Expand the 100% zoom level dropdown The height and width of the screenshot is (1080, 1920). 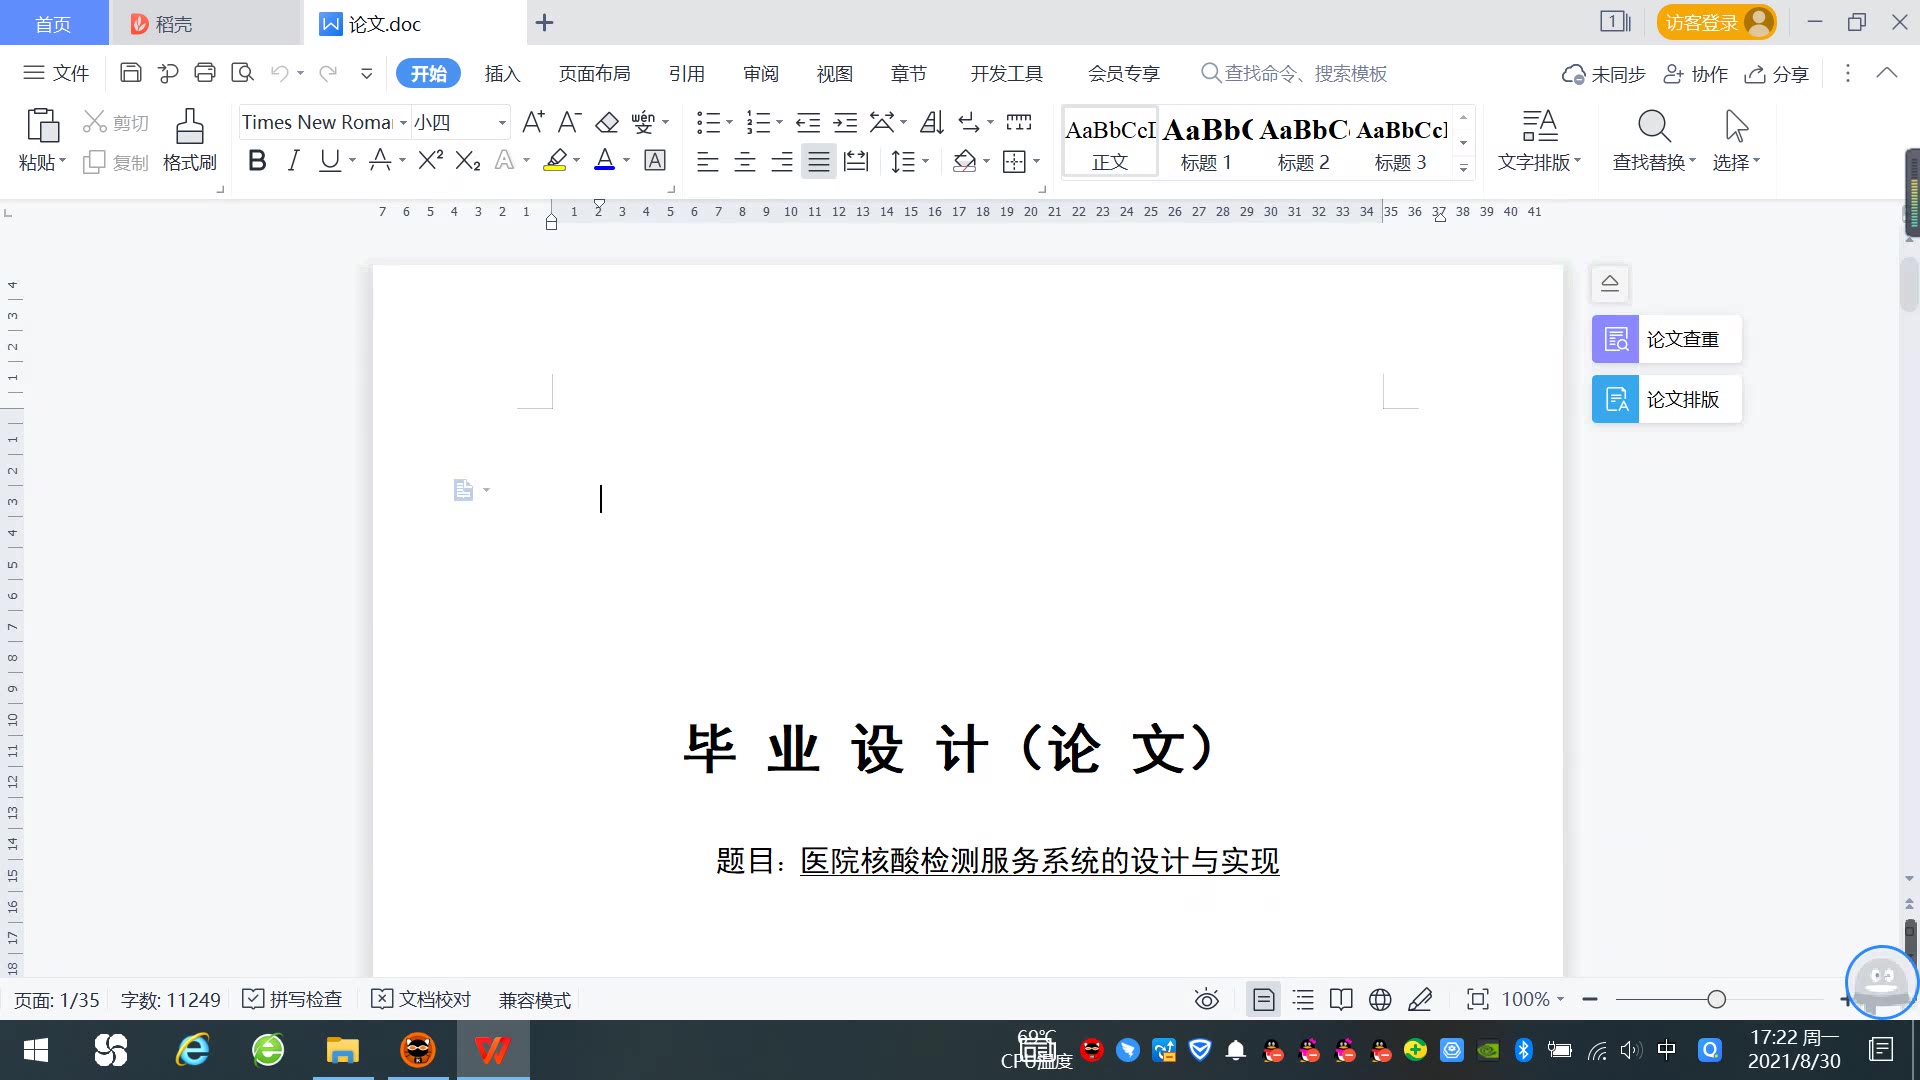pyautogui.click(x=1560, y=999)
